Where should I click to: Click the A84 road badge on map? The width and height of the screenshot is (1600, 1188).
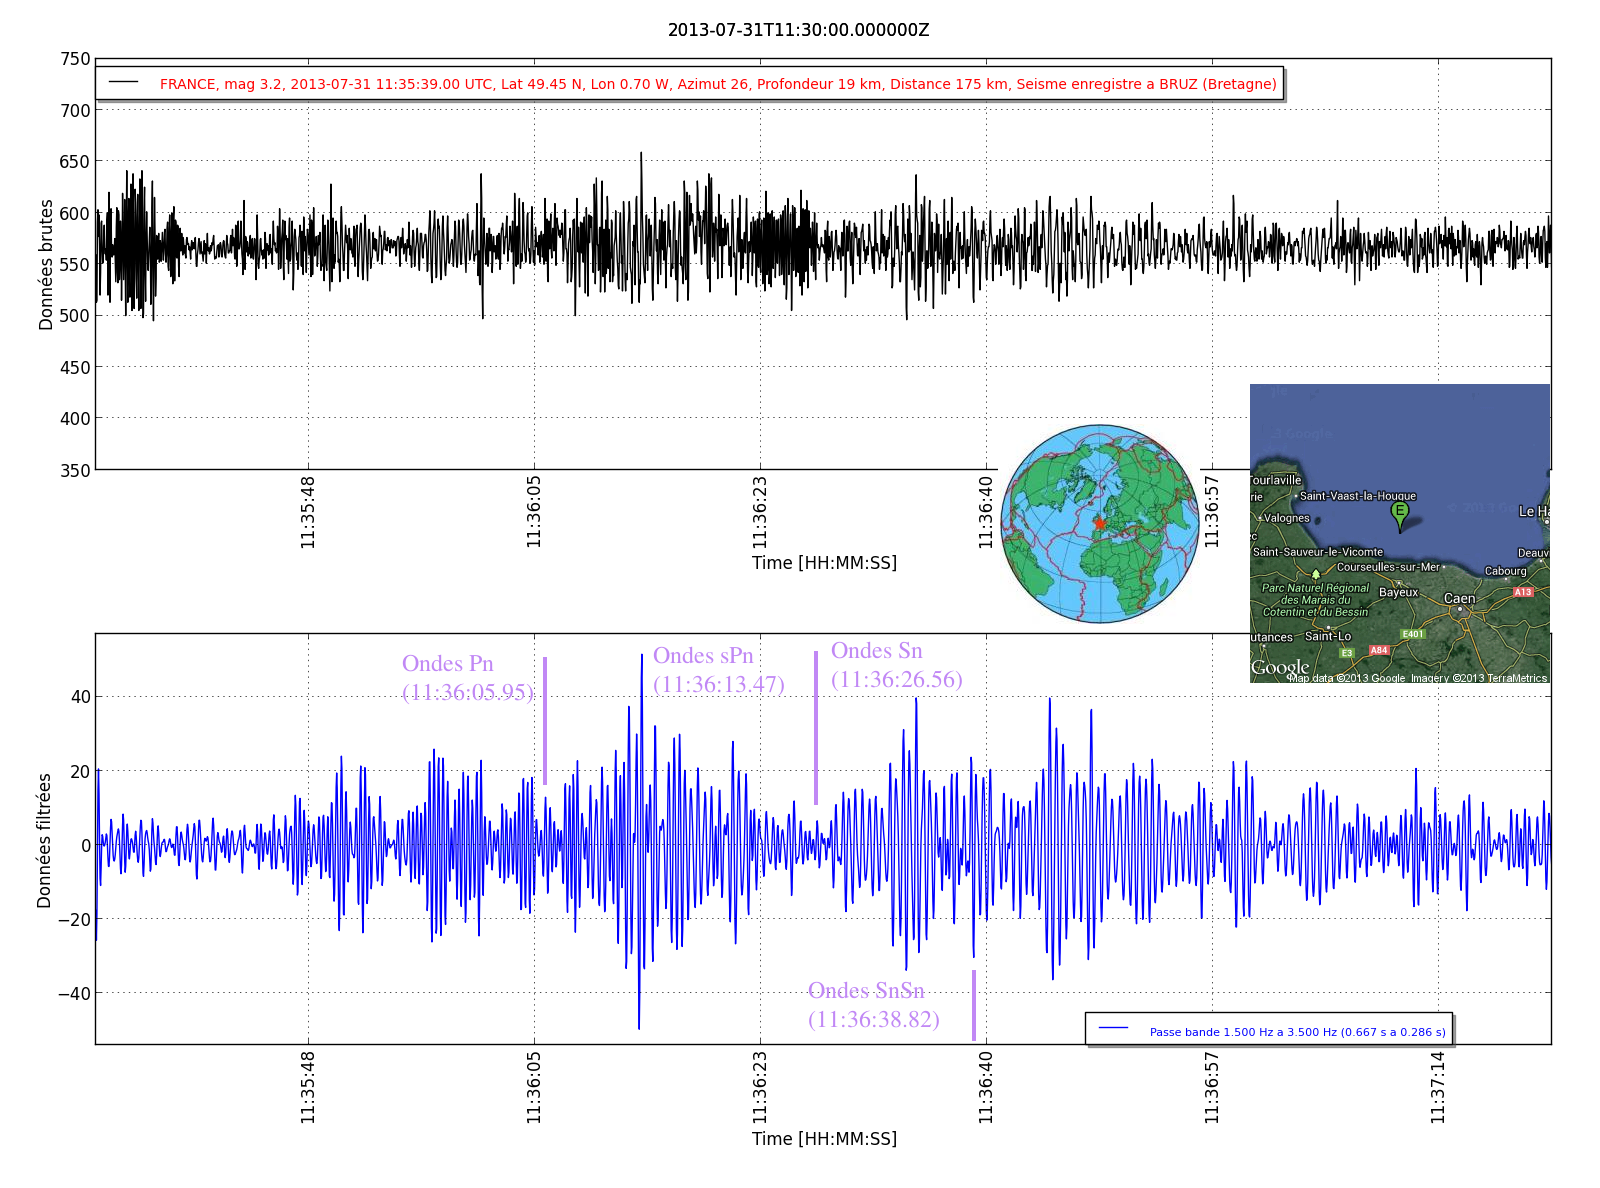[x=1379, y=650]
